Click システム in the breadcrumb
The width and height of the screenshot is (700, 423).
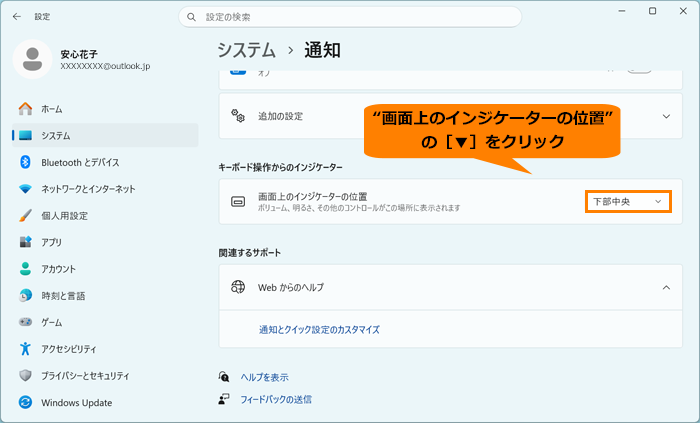246,50
